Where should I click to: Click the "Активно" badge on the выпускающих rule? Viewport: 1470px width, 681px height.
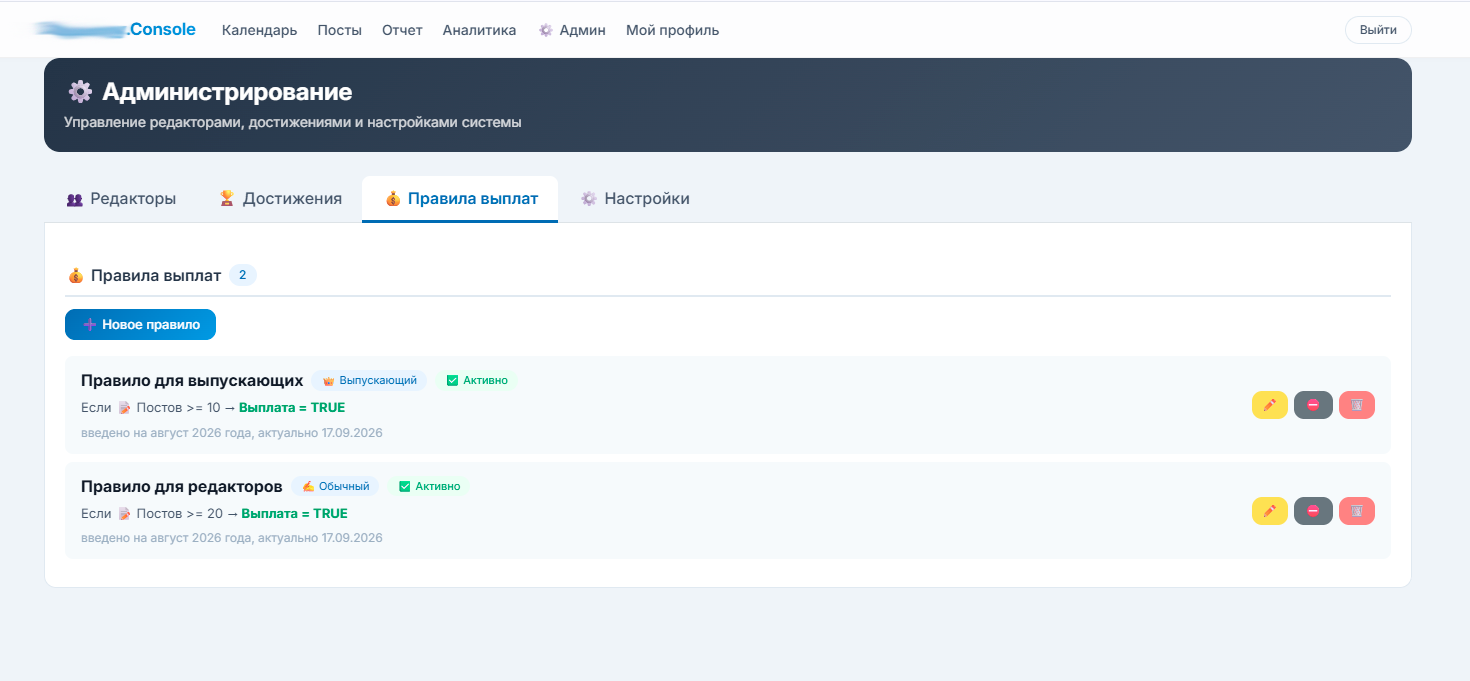(477, 380)
